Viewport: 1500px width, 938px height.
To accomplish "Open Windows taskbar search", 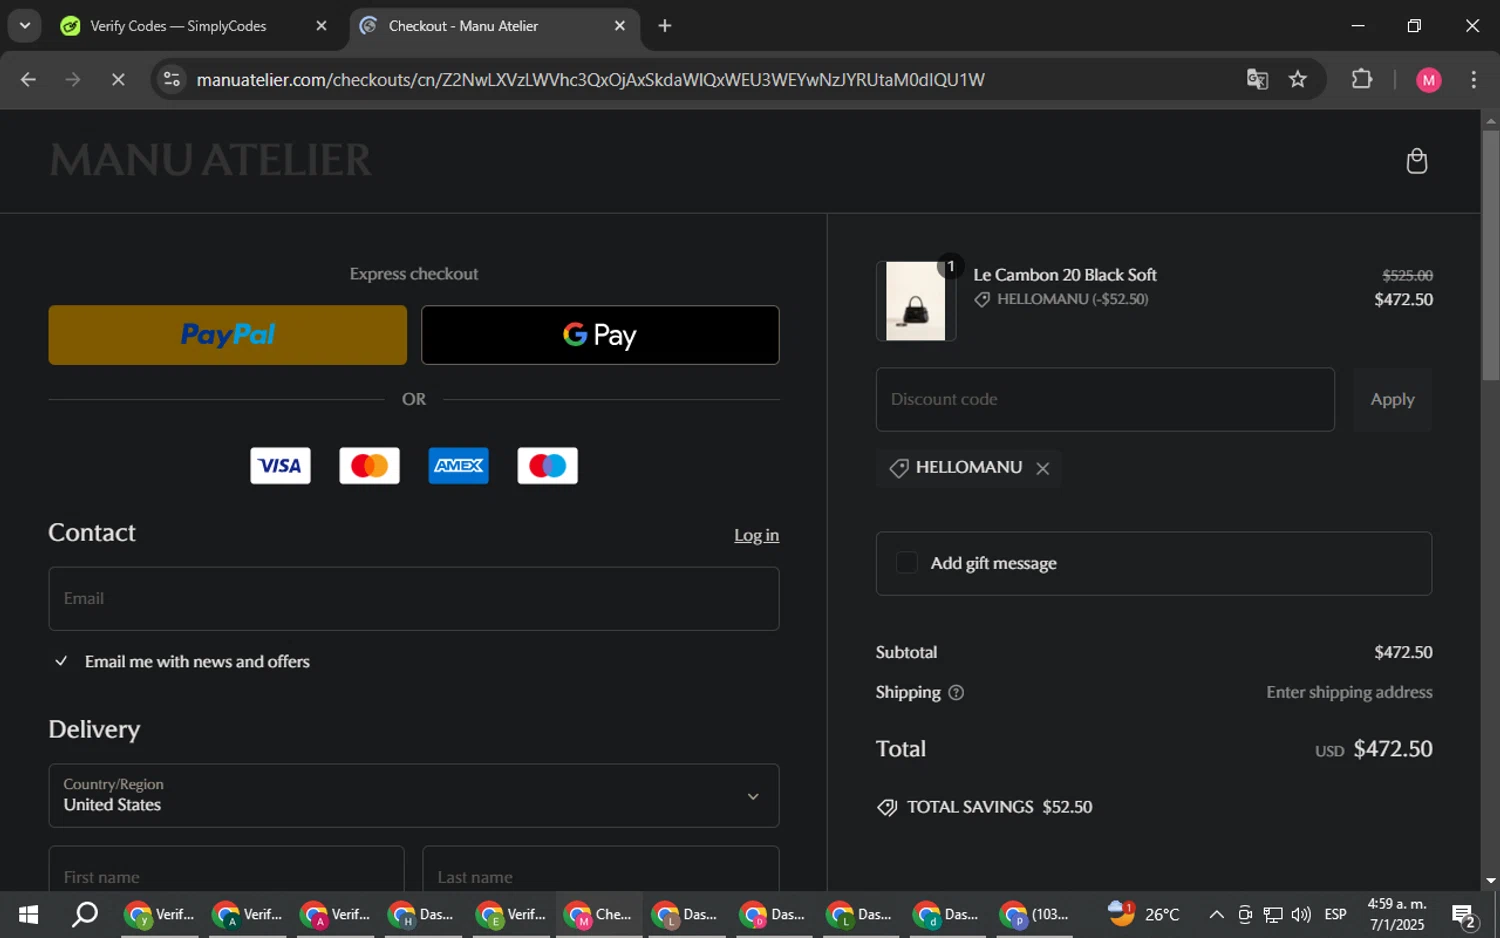I will click(x=85, y=914).
